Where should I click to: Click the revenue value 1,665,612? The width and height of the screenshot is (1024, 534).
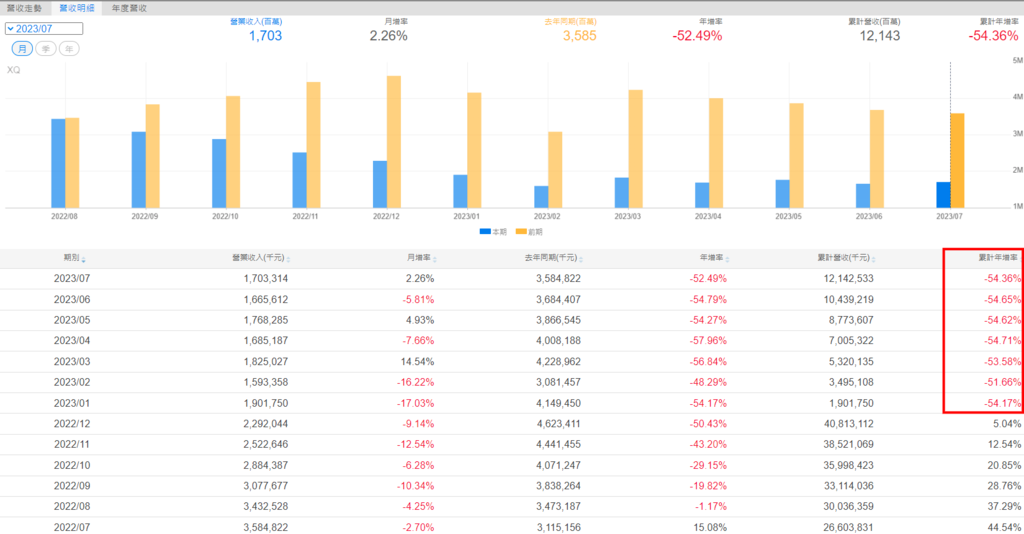[x=266, y=299]
